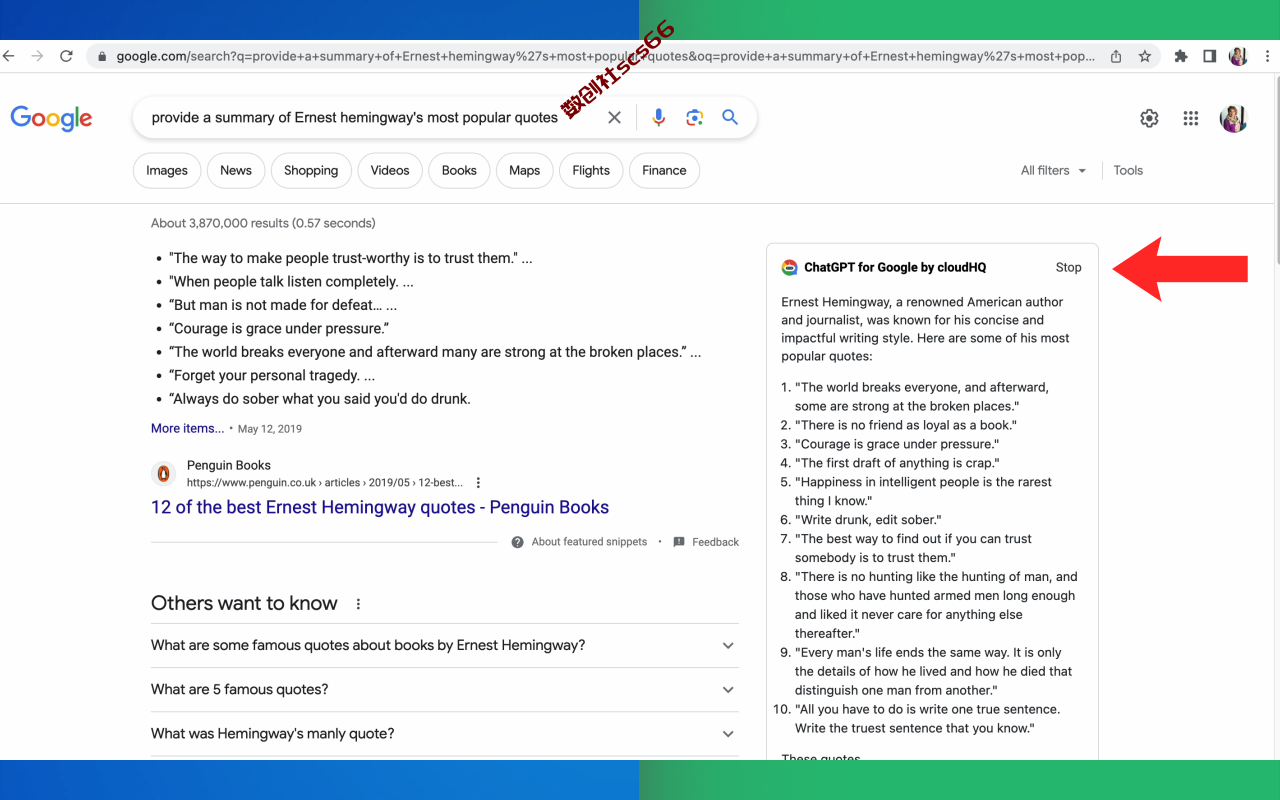Open the All filters dropdown

click(1053, 170)
